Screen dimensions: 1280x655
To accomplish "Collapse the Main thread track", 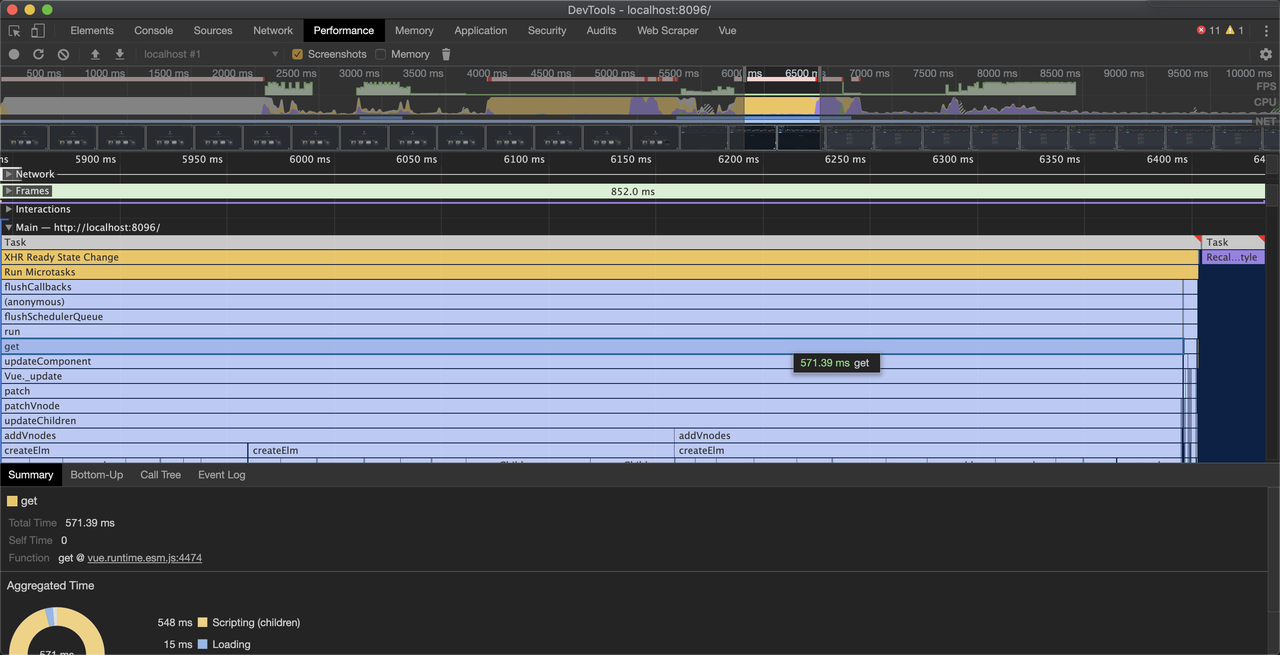I will tap(9, 228).
